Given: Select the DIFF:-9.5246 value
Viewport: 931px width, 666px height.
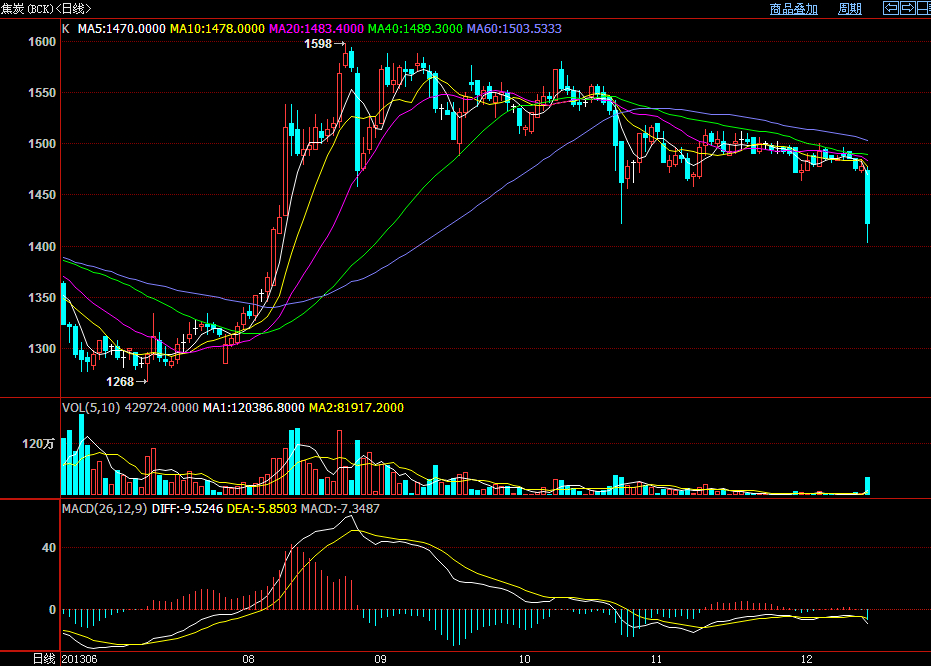Looking at the screenshot, I should (187, 509).
